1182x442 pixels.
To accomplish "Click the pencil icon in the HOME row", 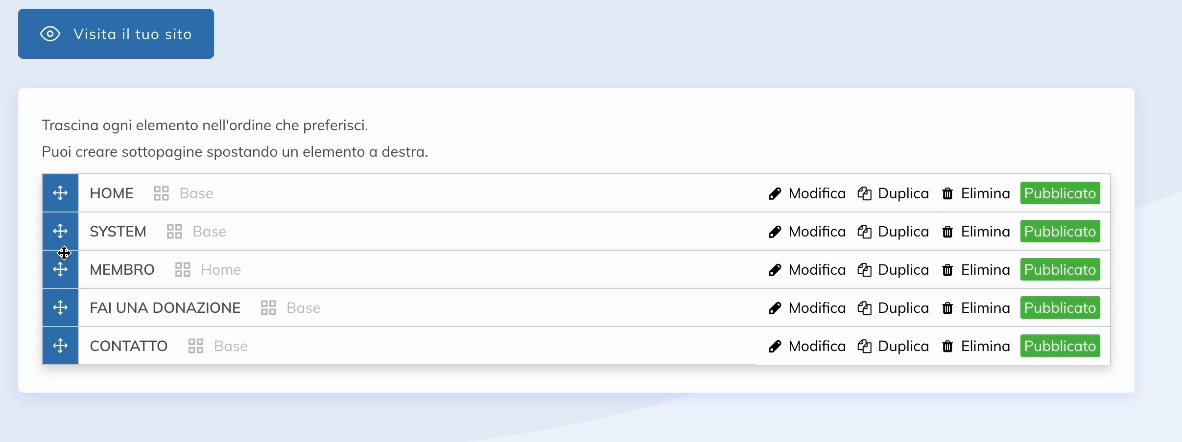I will tap(774, 193).
